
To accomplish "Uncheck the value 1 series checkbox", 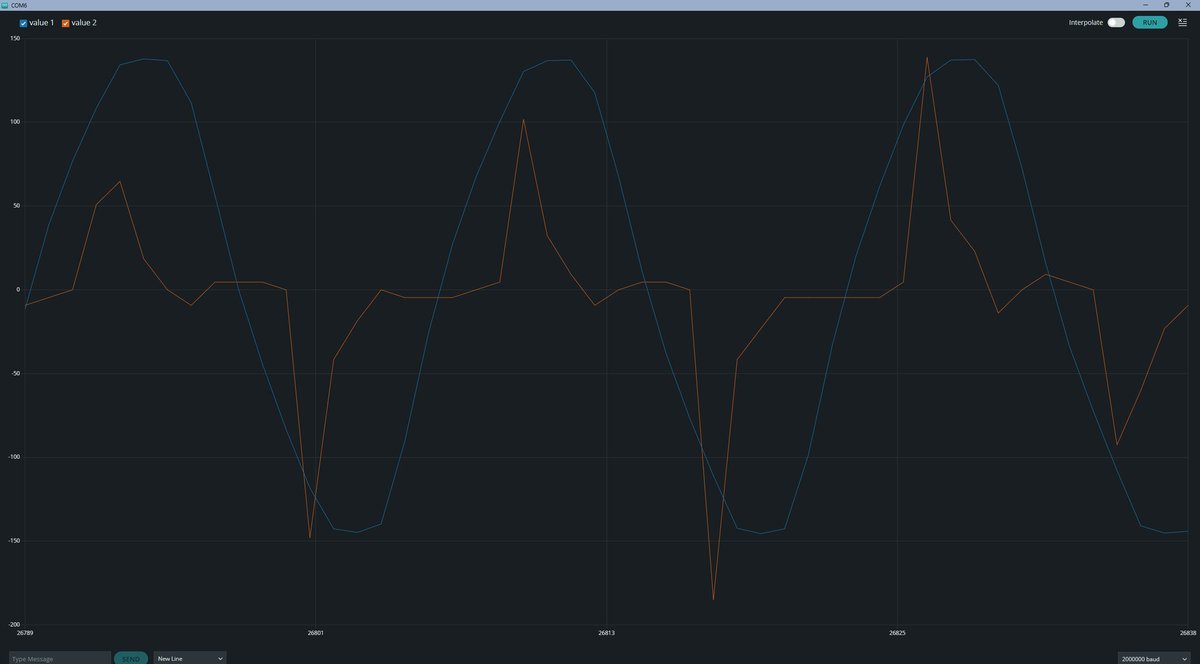I will pos(24,23).
